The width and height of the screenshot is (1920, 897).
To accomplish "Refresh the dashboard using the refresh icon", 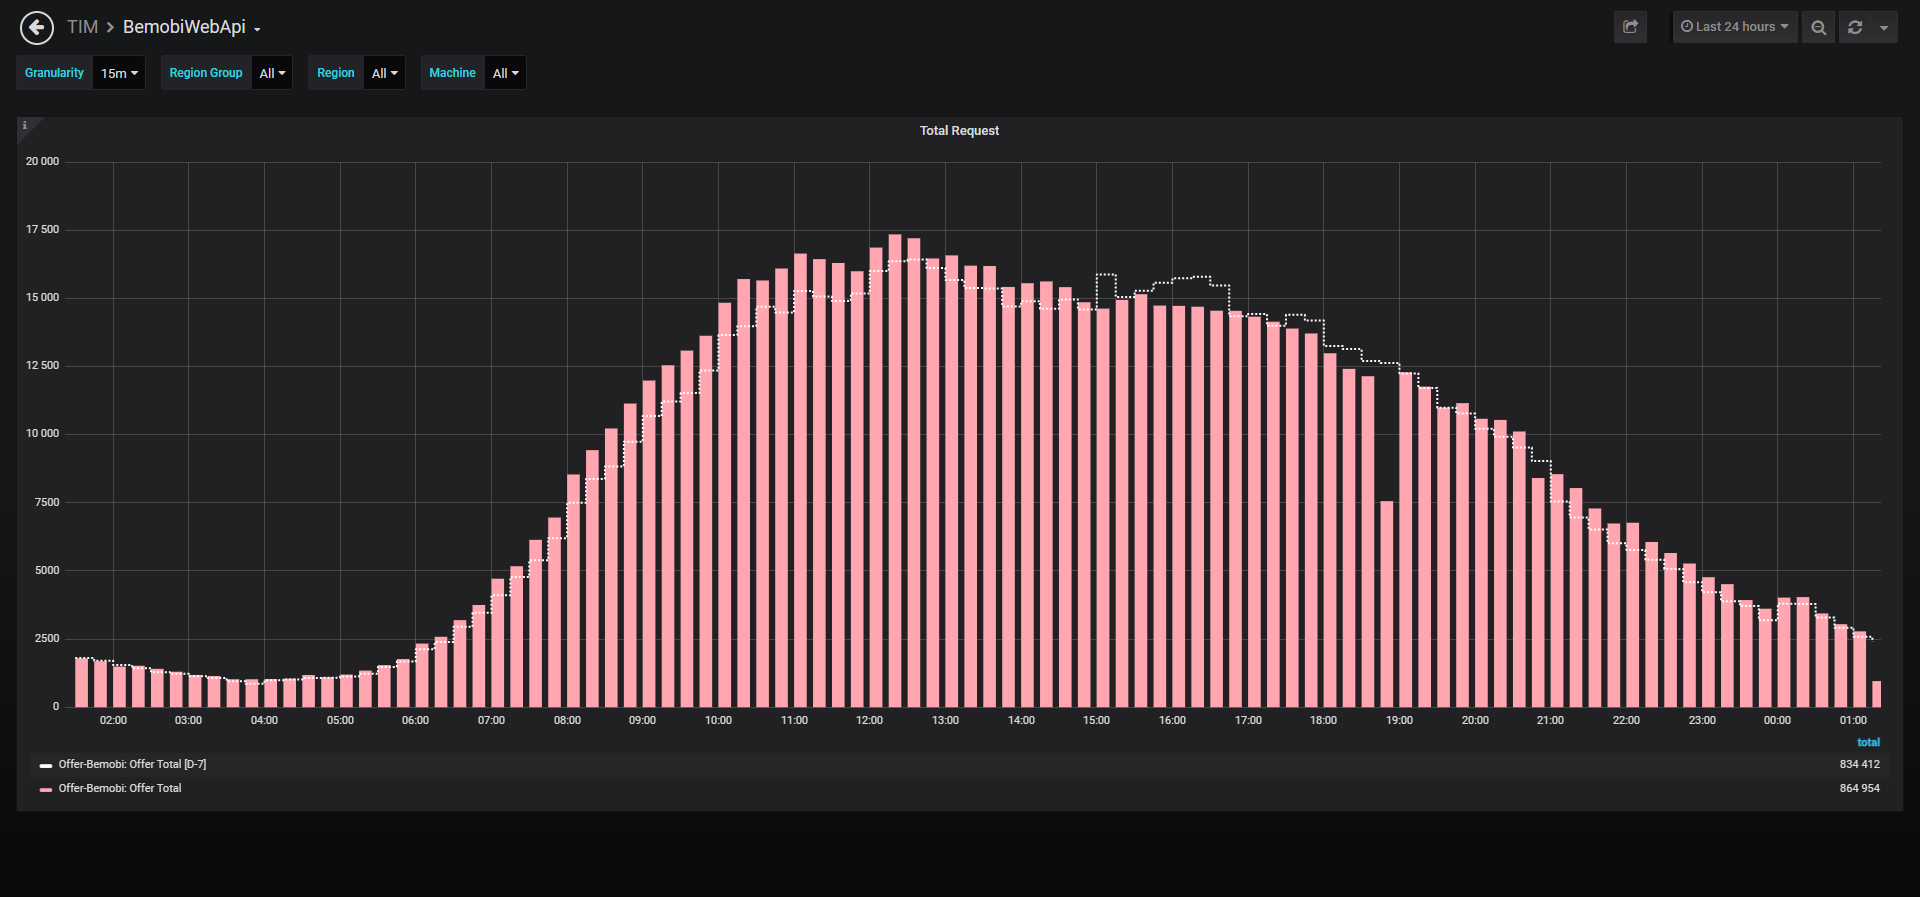I will click(x=1855, y=27).
